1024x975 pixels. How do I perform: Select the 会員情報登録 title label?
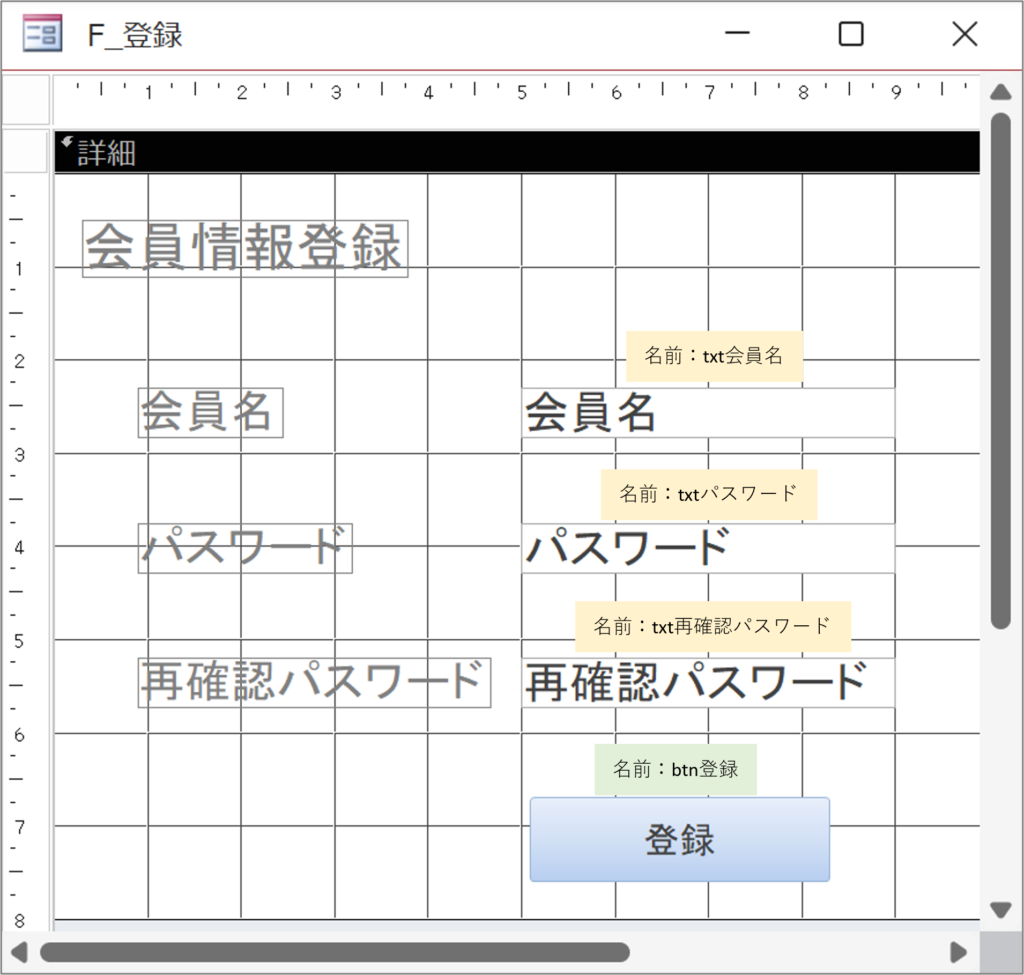[245, 248]
